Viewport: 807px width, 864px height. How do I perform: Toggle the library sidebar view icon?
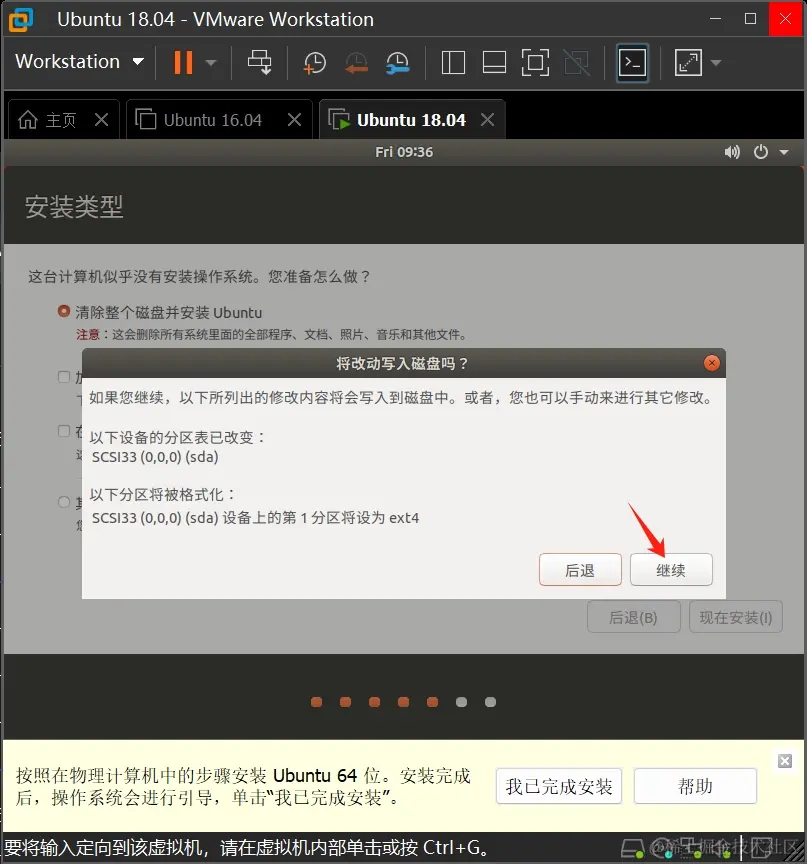coord(453,62)
